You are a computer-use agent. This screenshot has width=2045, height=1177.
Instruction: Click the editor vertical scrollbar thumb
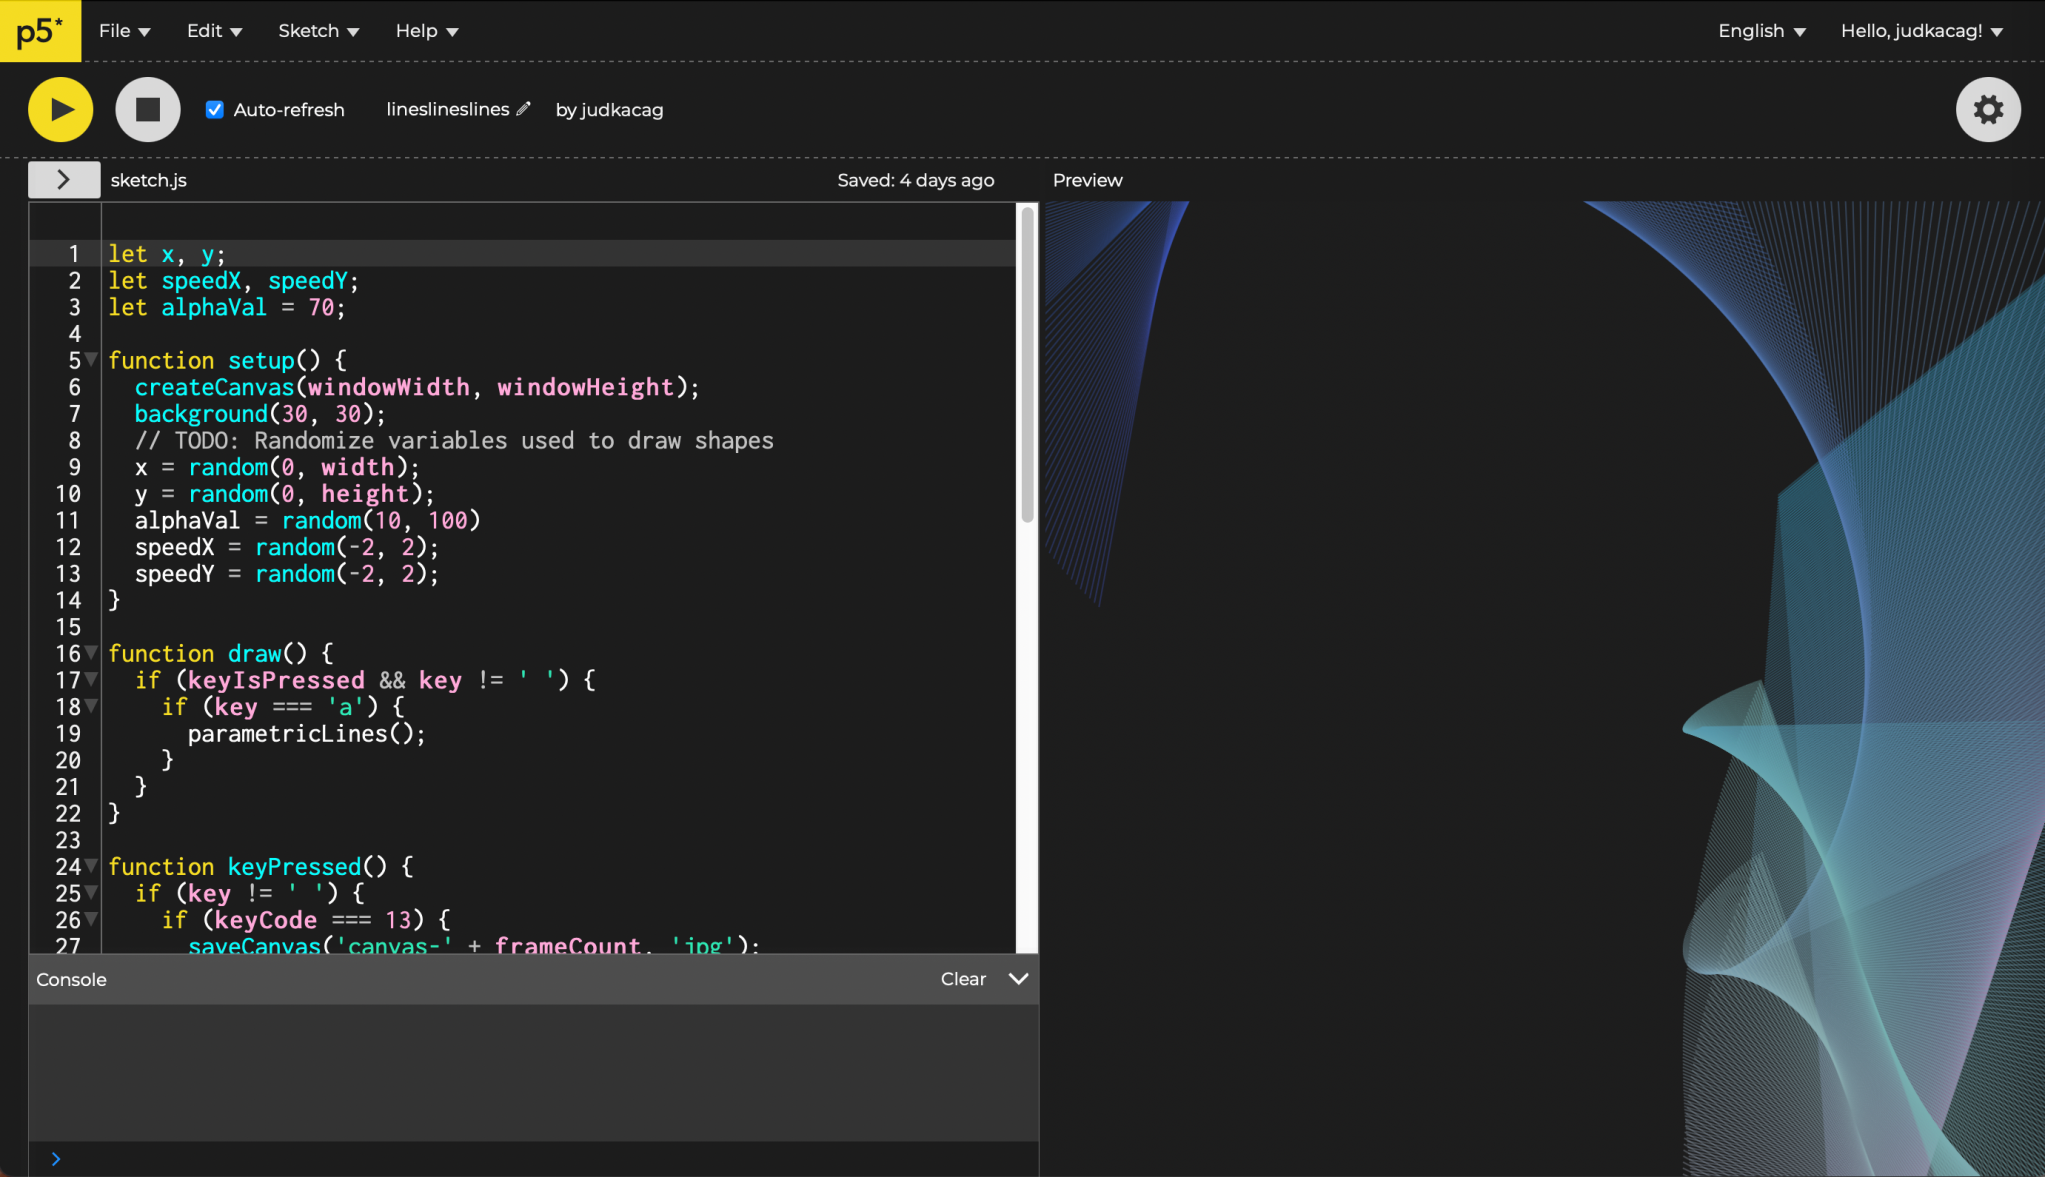(1027, 366)
